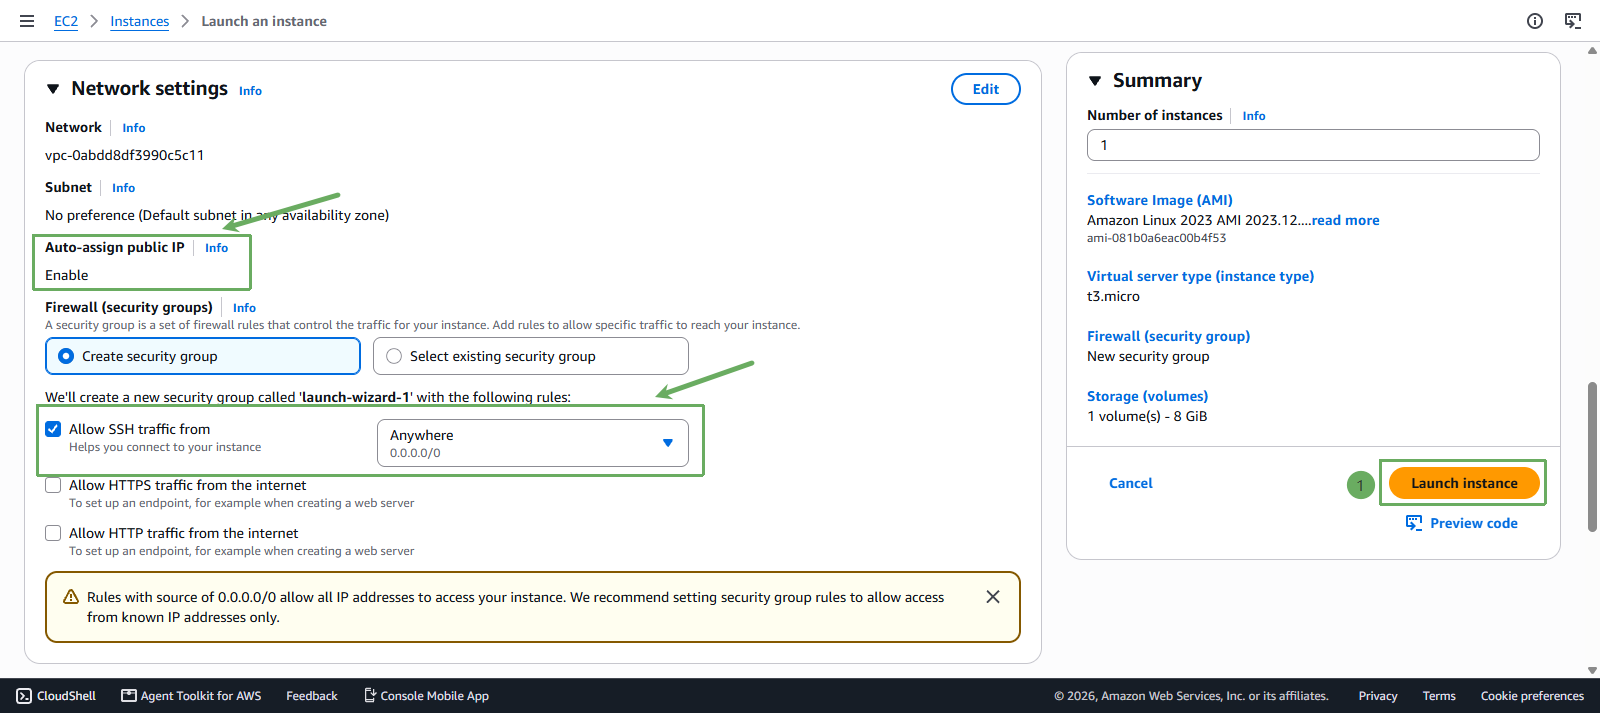Open the CloudShell screen icon in top bar
1600x713 pixels.
click(1573, 21)
